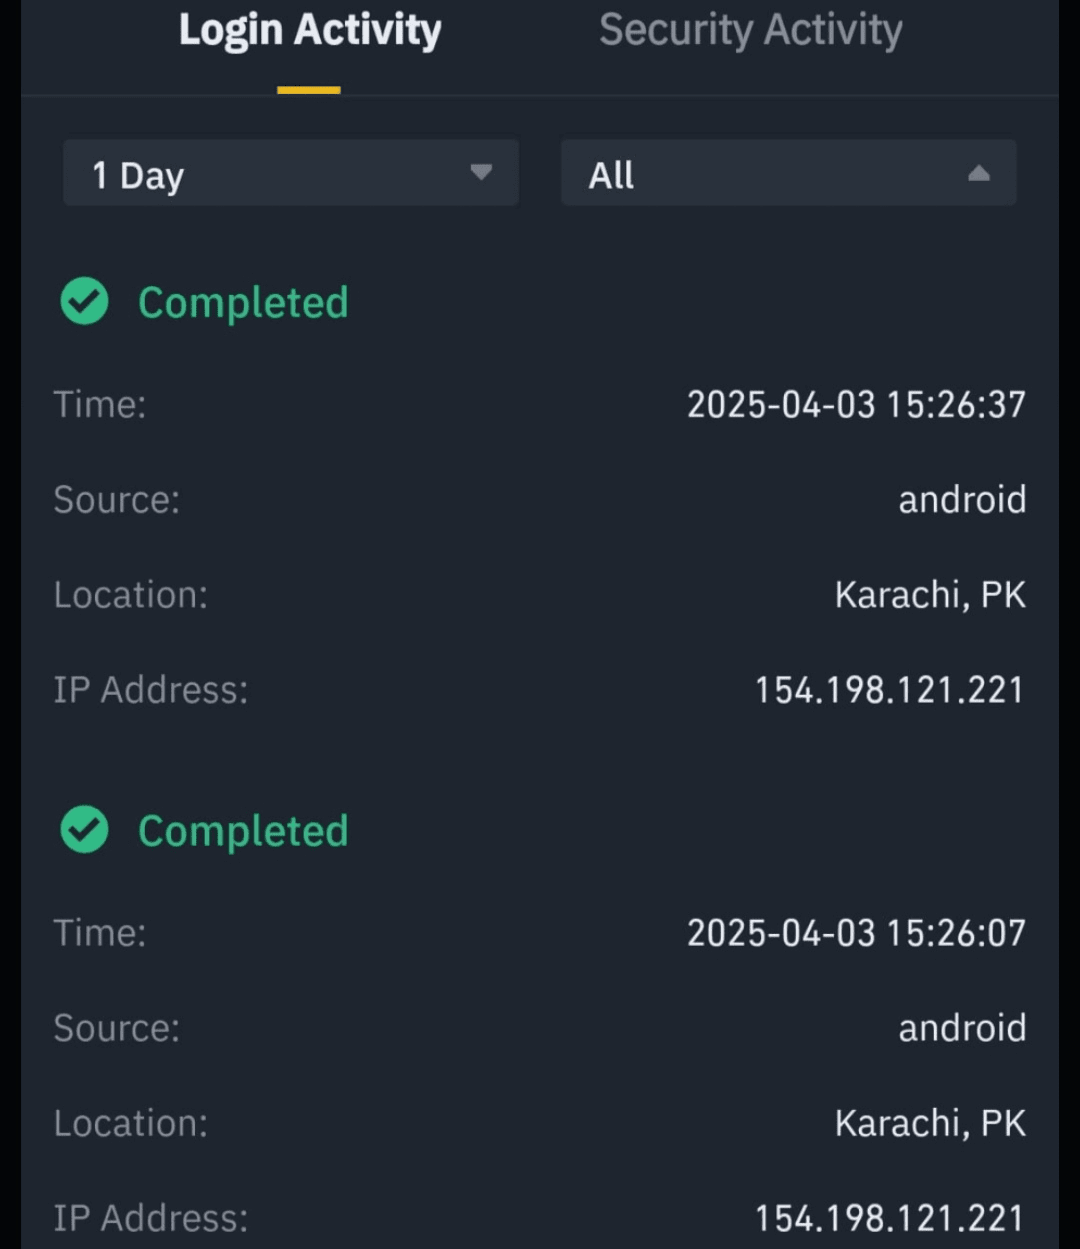The image size is (1080, 1249).
Task: Click the first entry's IP Address label
Action: (x=150, y=690)
